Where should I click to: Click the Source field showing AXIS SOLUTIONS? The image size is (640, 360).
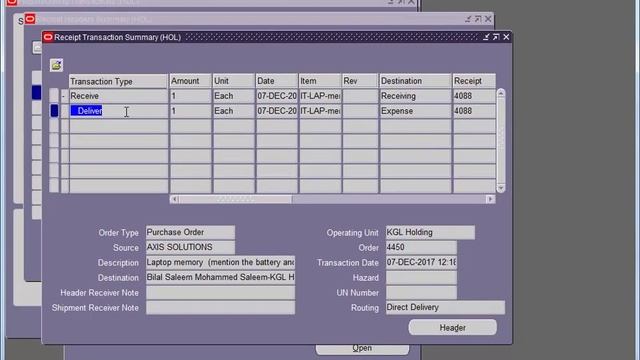pos(190,247)
